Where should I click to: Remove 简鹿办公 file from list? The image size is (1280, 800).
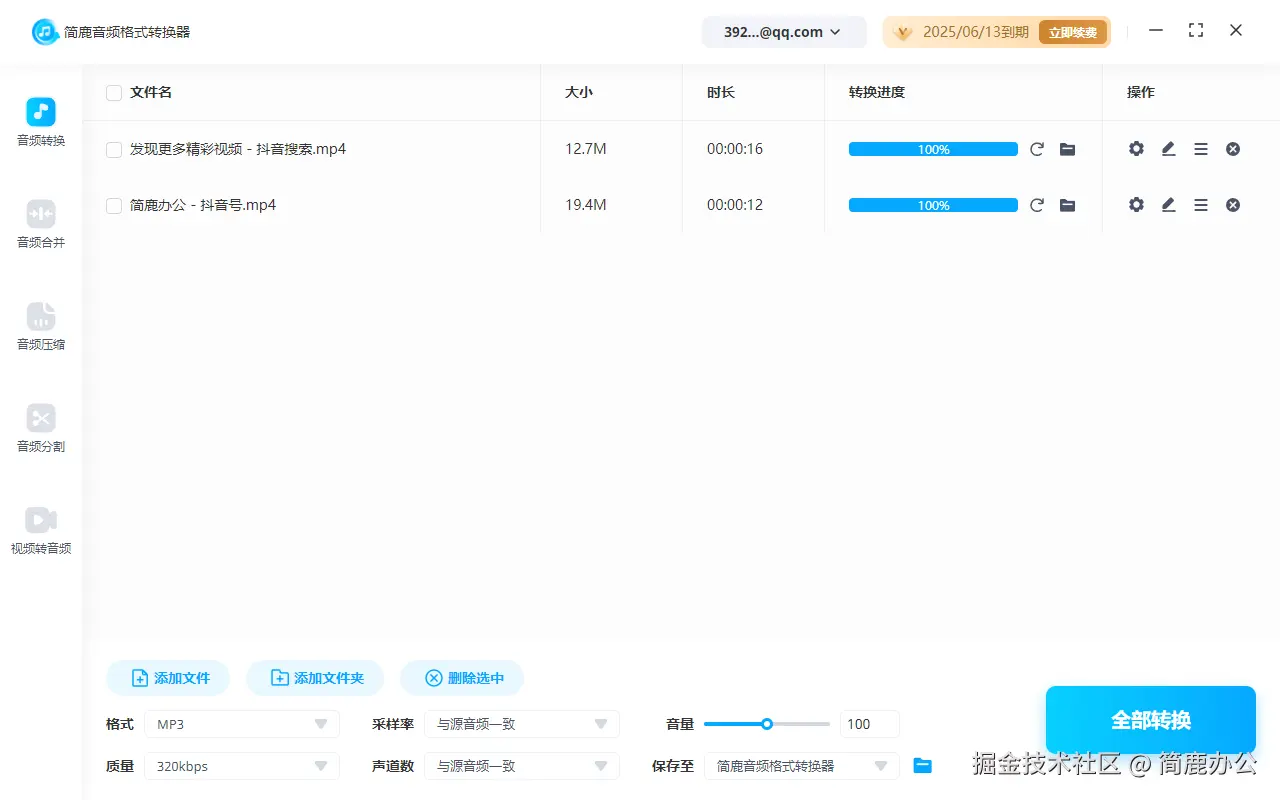click(1233, 205)
